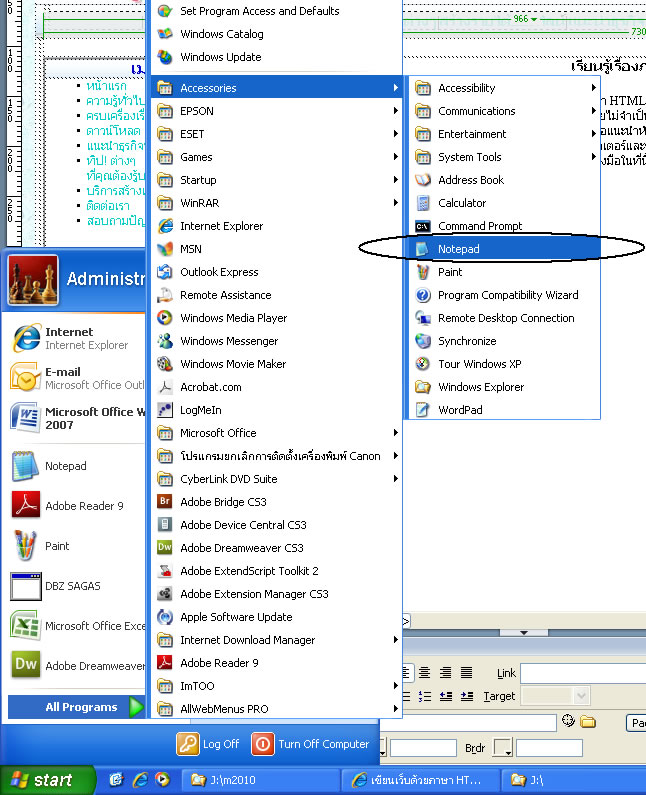Click the Outlook Express icon
646x795 pixels.
coord(165,272)
